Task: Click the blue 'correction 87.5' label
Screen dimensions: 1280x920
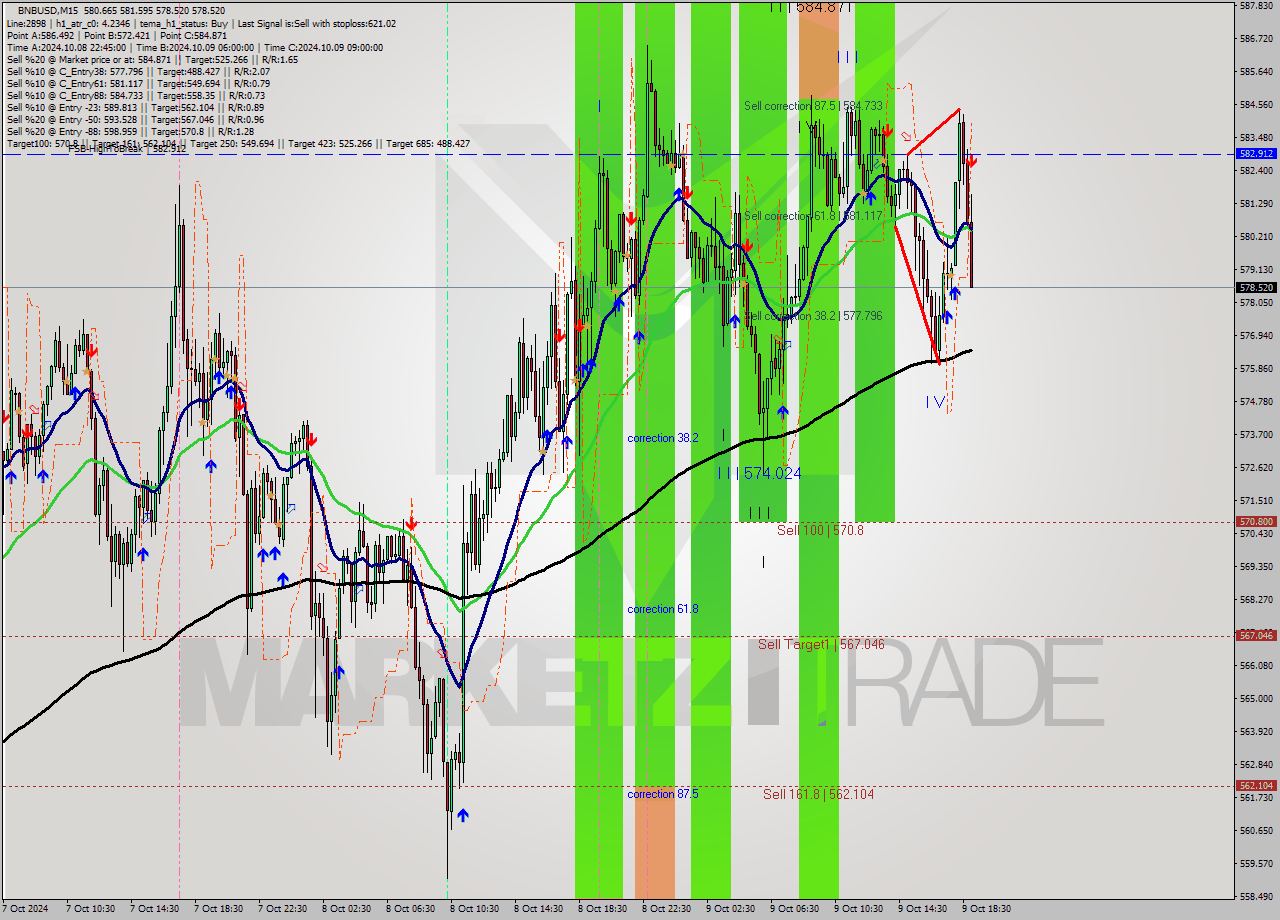Action: 663,794
